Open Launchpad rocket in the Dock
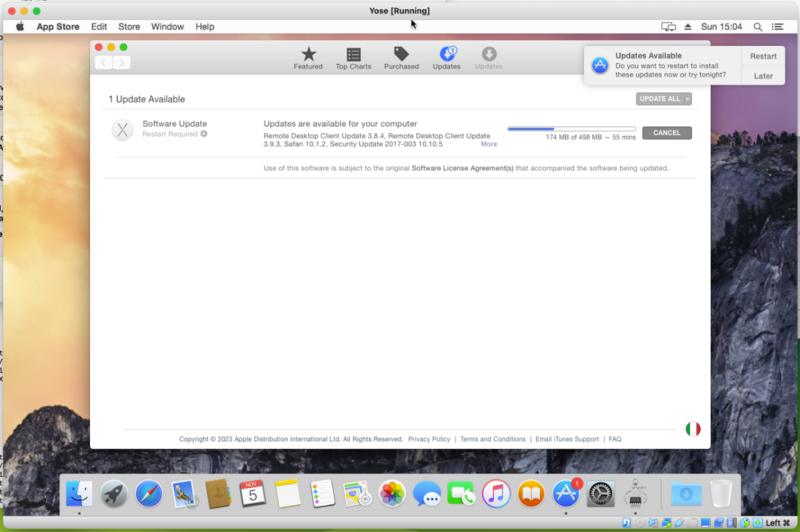 coord(114,494)
